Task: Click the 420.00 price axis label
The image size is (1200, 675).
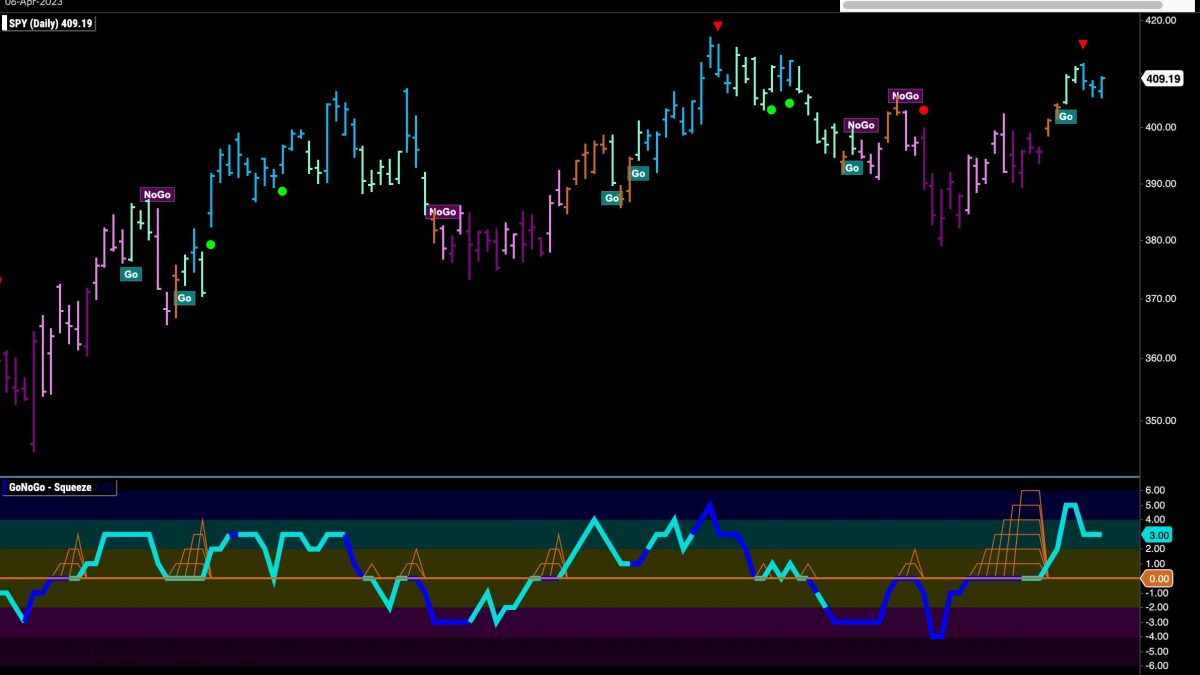Action: point(1162,19)
